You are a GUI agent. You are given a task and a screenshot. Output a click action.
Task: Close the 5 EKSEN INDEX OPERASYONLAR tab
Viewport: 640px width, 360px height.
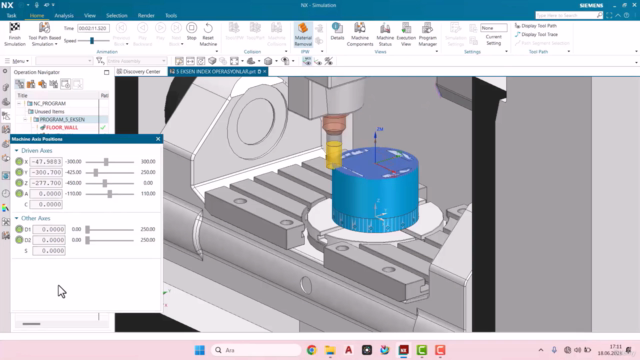pos(264,71)
